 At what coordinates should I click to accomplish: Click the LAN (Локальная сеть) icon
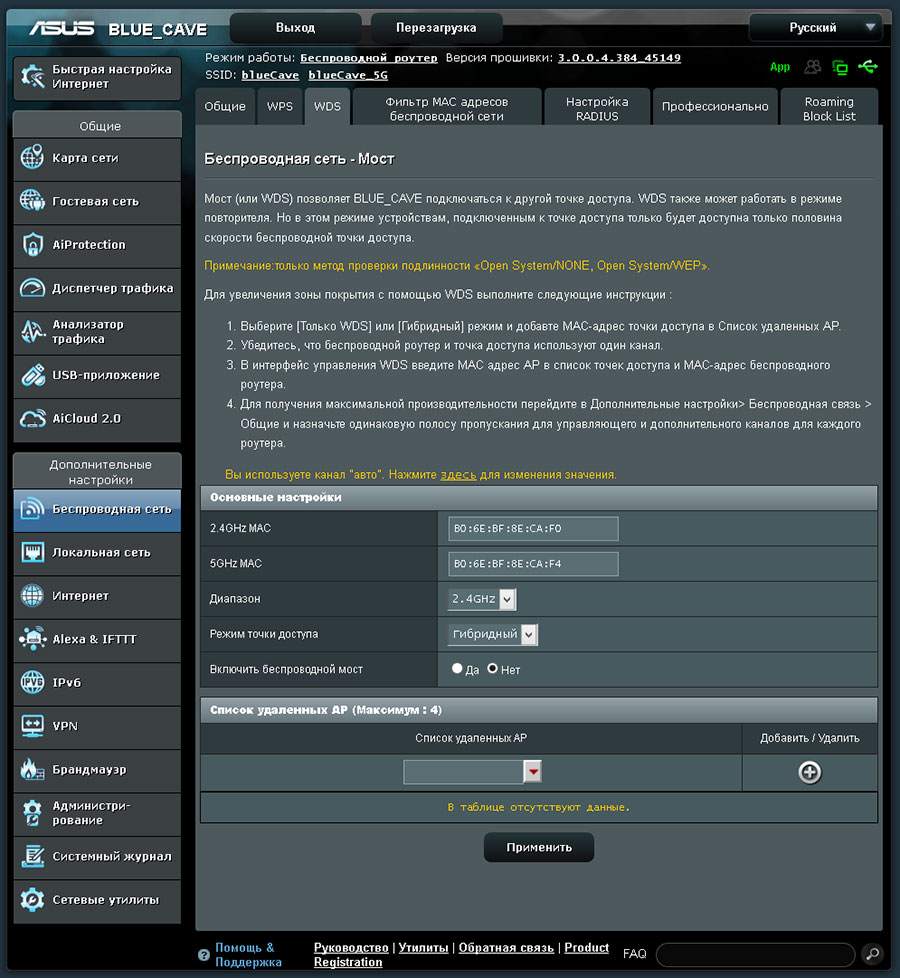click(32, 552)
